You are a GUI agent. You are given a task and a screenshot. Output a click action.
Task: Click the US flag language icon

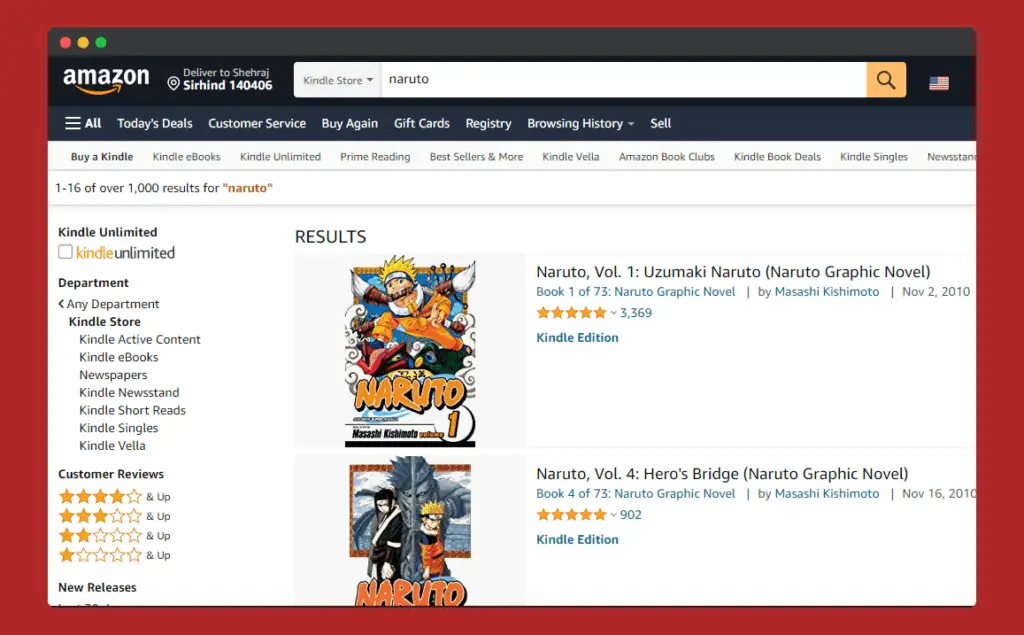[938, 83]
